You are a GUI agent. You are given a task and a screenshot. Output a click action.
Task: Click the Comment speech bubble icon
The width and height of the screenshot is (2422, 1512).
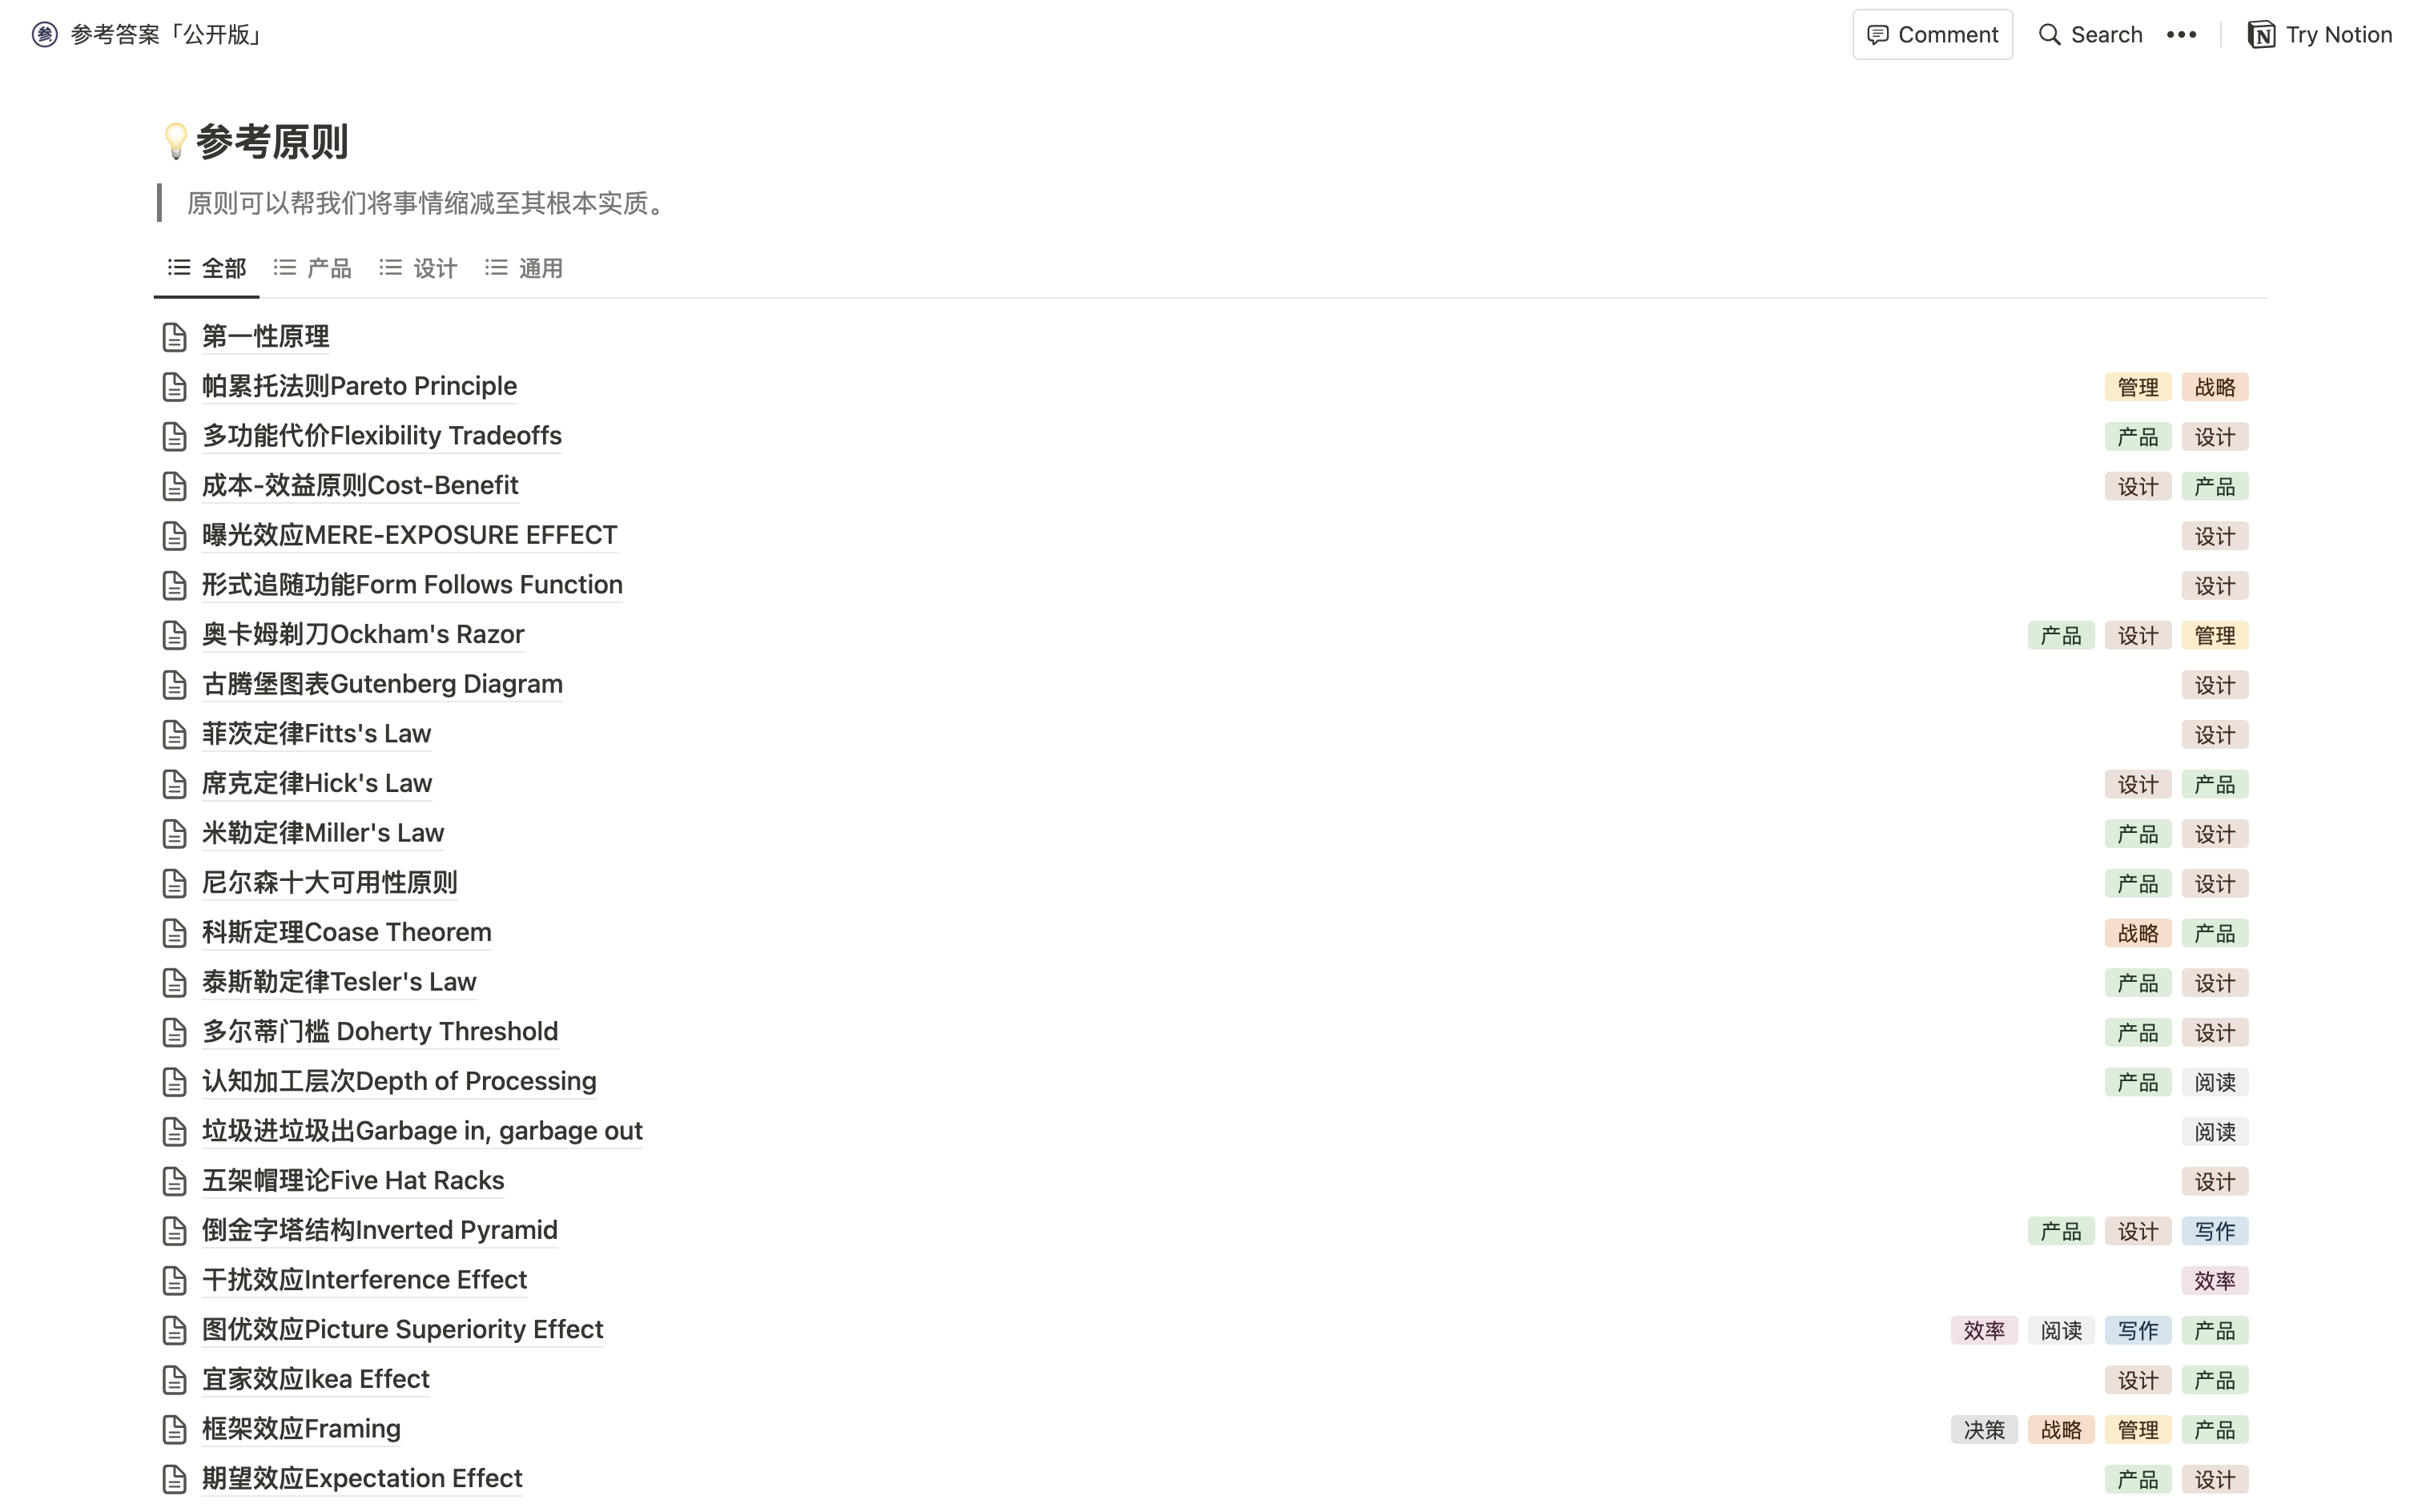point(1877,35)
